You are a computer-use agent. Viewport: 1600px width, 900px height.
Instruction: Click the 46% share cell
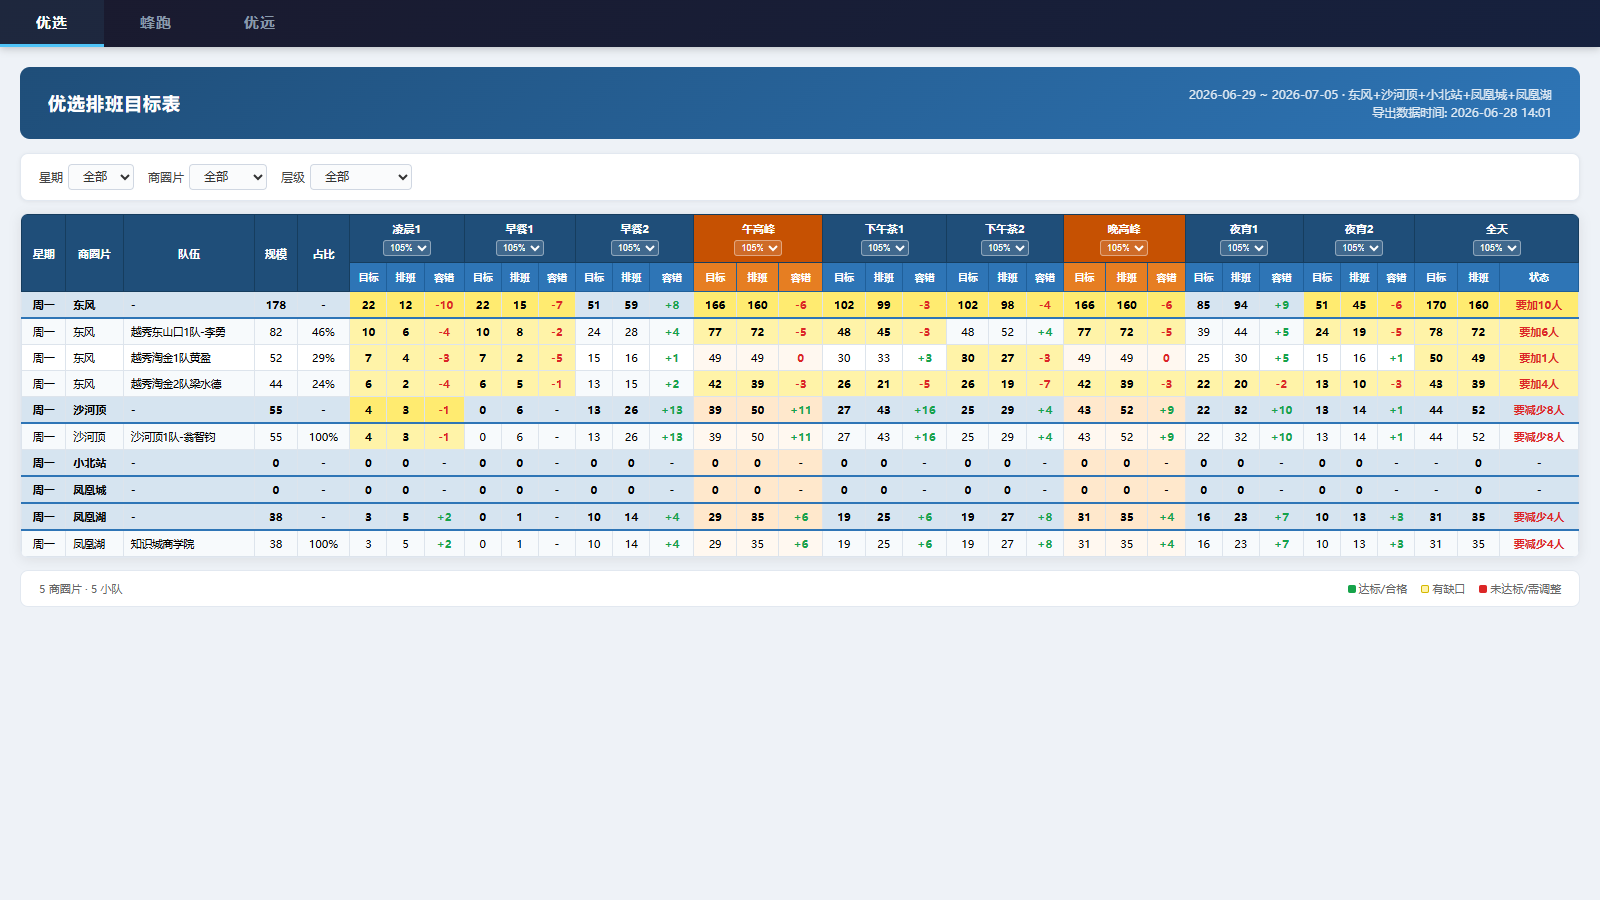pos(324,332)
